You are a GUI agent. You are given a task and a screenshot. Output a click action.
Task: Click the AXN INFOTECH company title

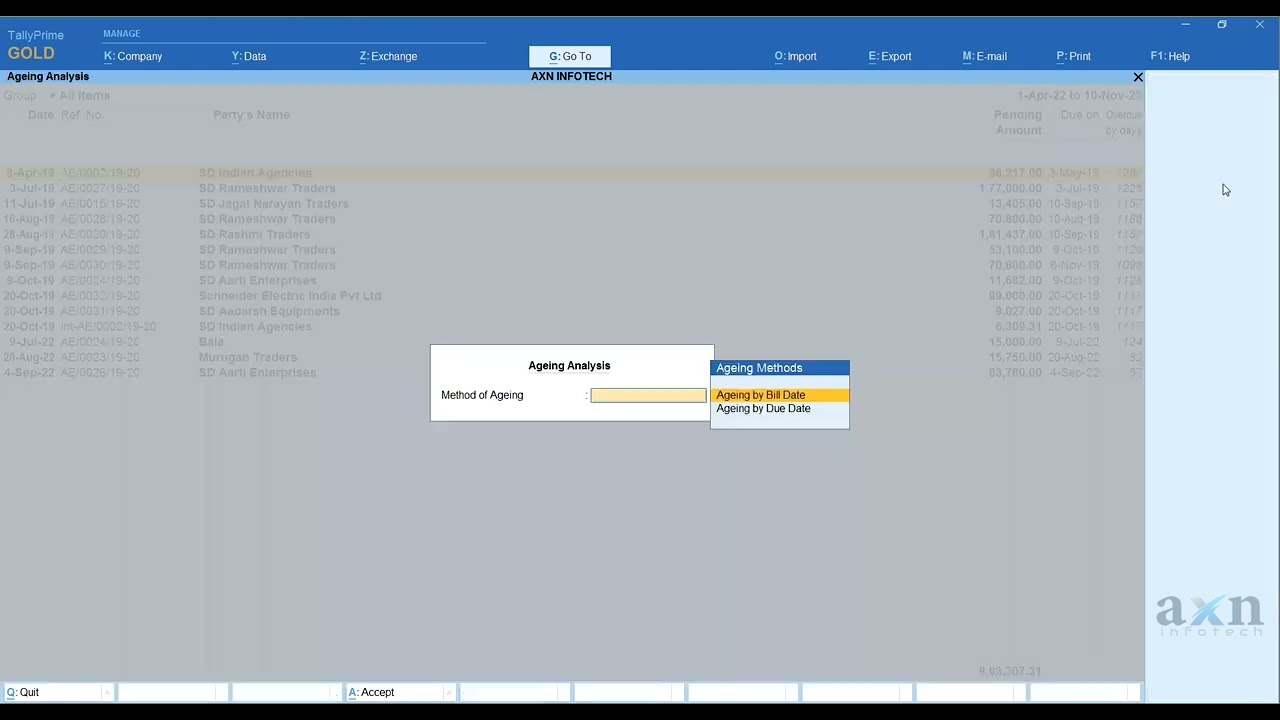coord(571,76)
